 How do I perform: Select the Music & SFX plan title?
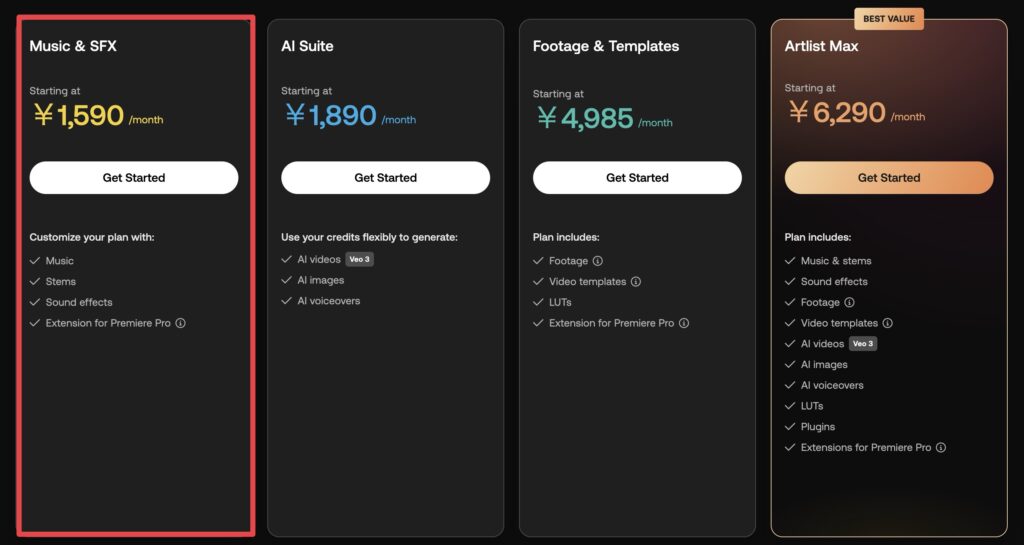click(x=73, y=46)
